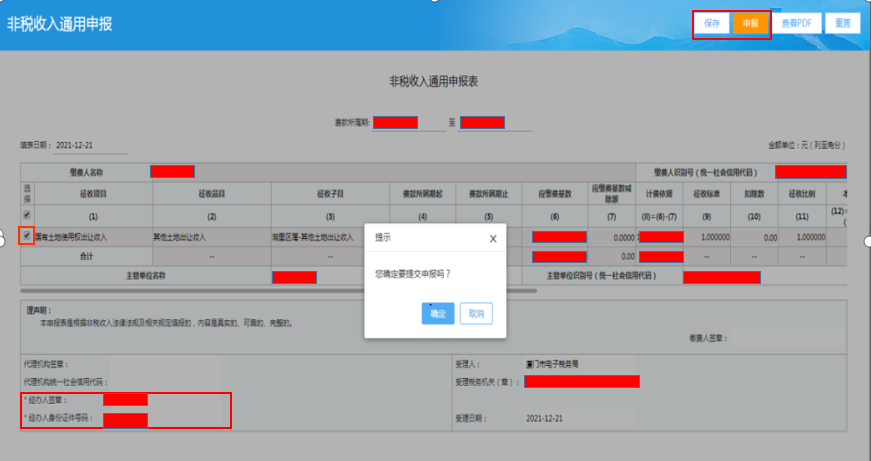The width and height of the screenshot is (871, 461).
Task: Click the 代理机构签章 field
Action: [166, 364]
